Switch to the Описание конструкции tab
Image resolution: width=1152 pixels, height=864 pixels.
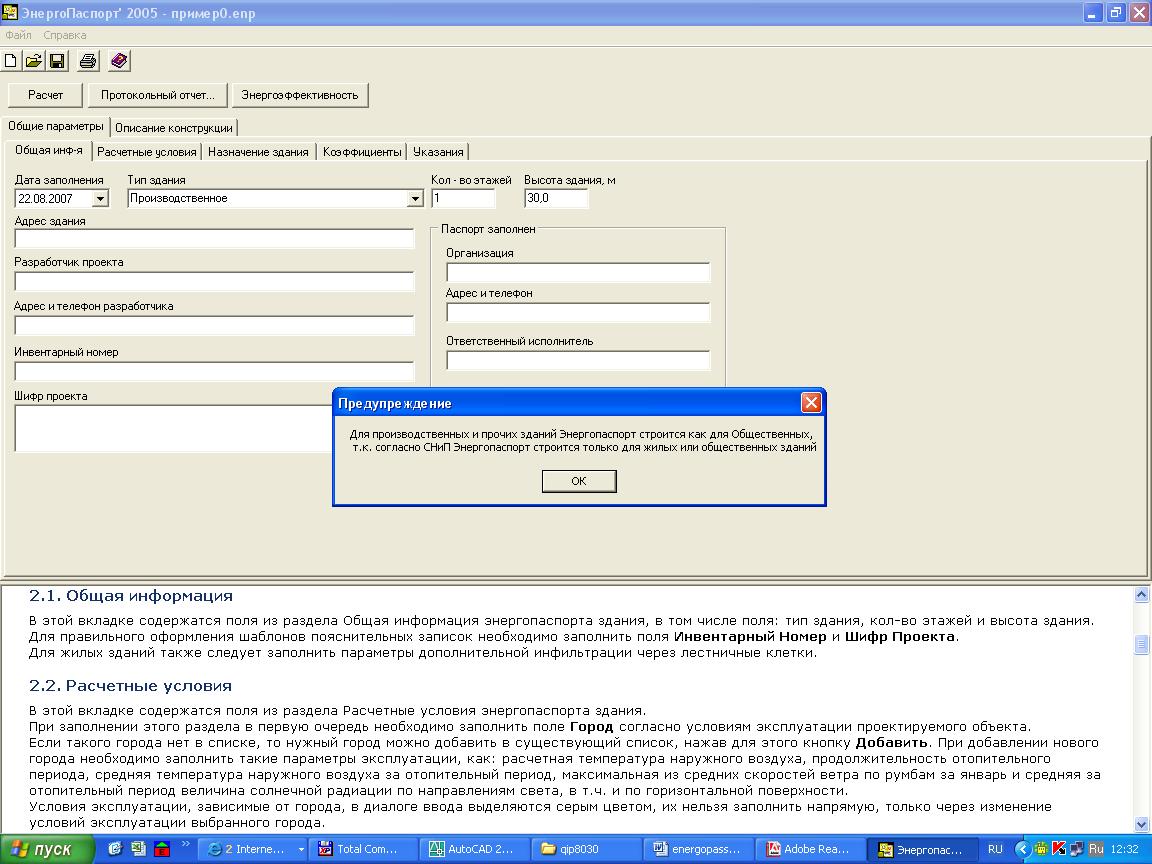pos(174,128)
